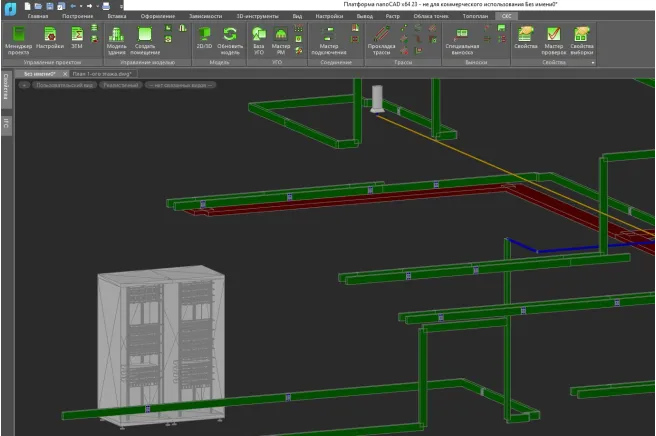
Task: Click Специальная выноска (Special Callout)
Action: coord(461,38)
